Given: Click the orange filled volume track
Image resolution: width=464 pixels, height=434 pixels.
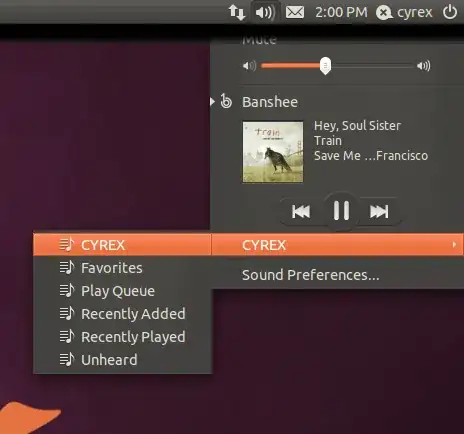Looking at the screenshot, I should [291, 66].
